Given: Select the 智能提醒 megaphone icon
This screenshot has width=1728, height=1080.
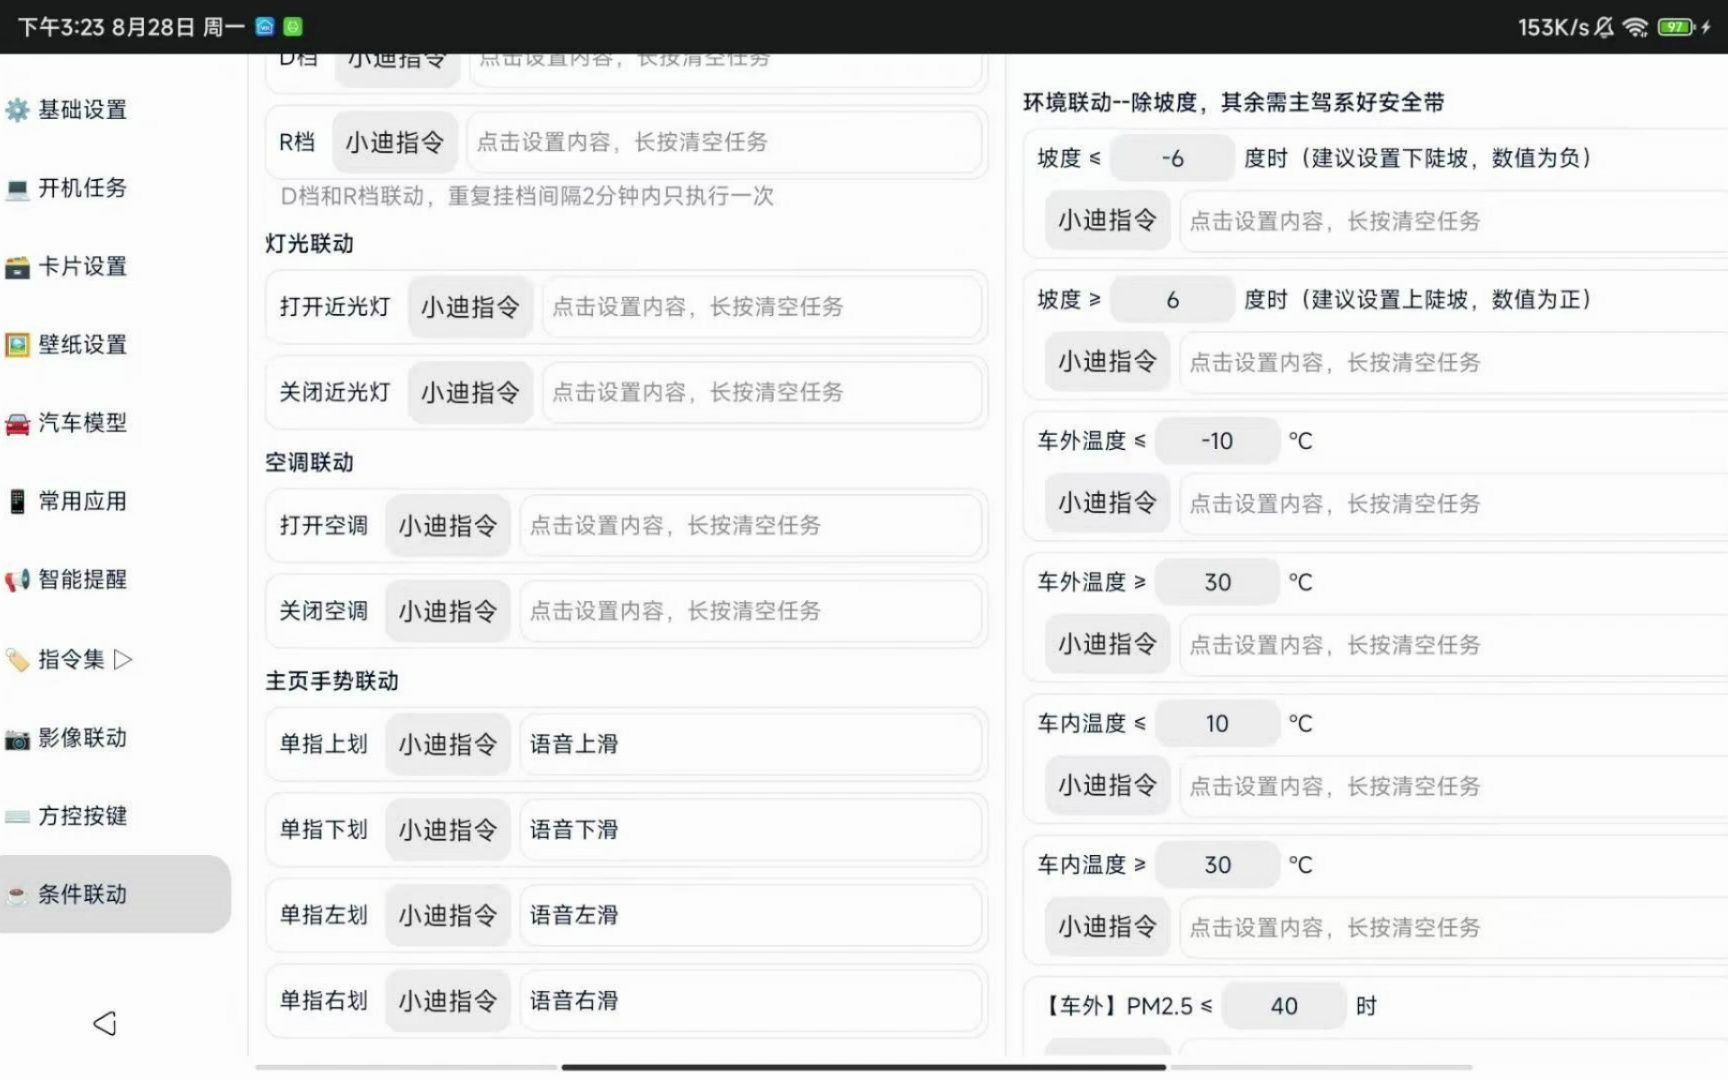Looking at the screenshot, I should pos(17,580).
